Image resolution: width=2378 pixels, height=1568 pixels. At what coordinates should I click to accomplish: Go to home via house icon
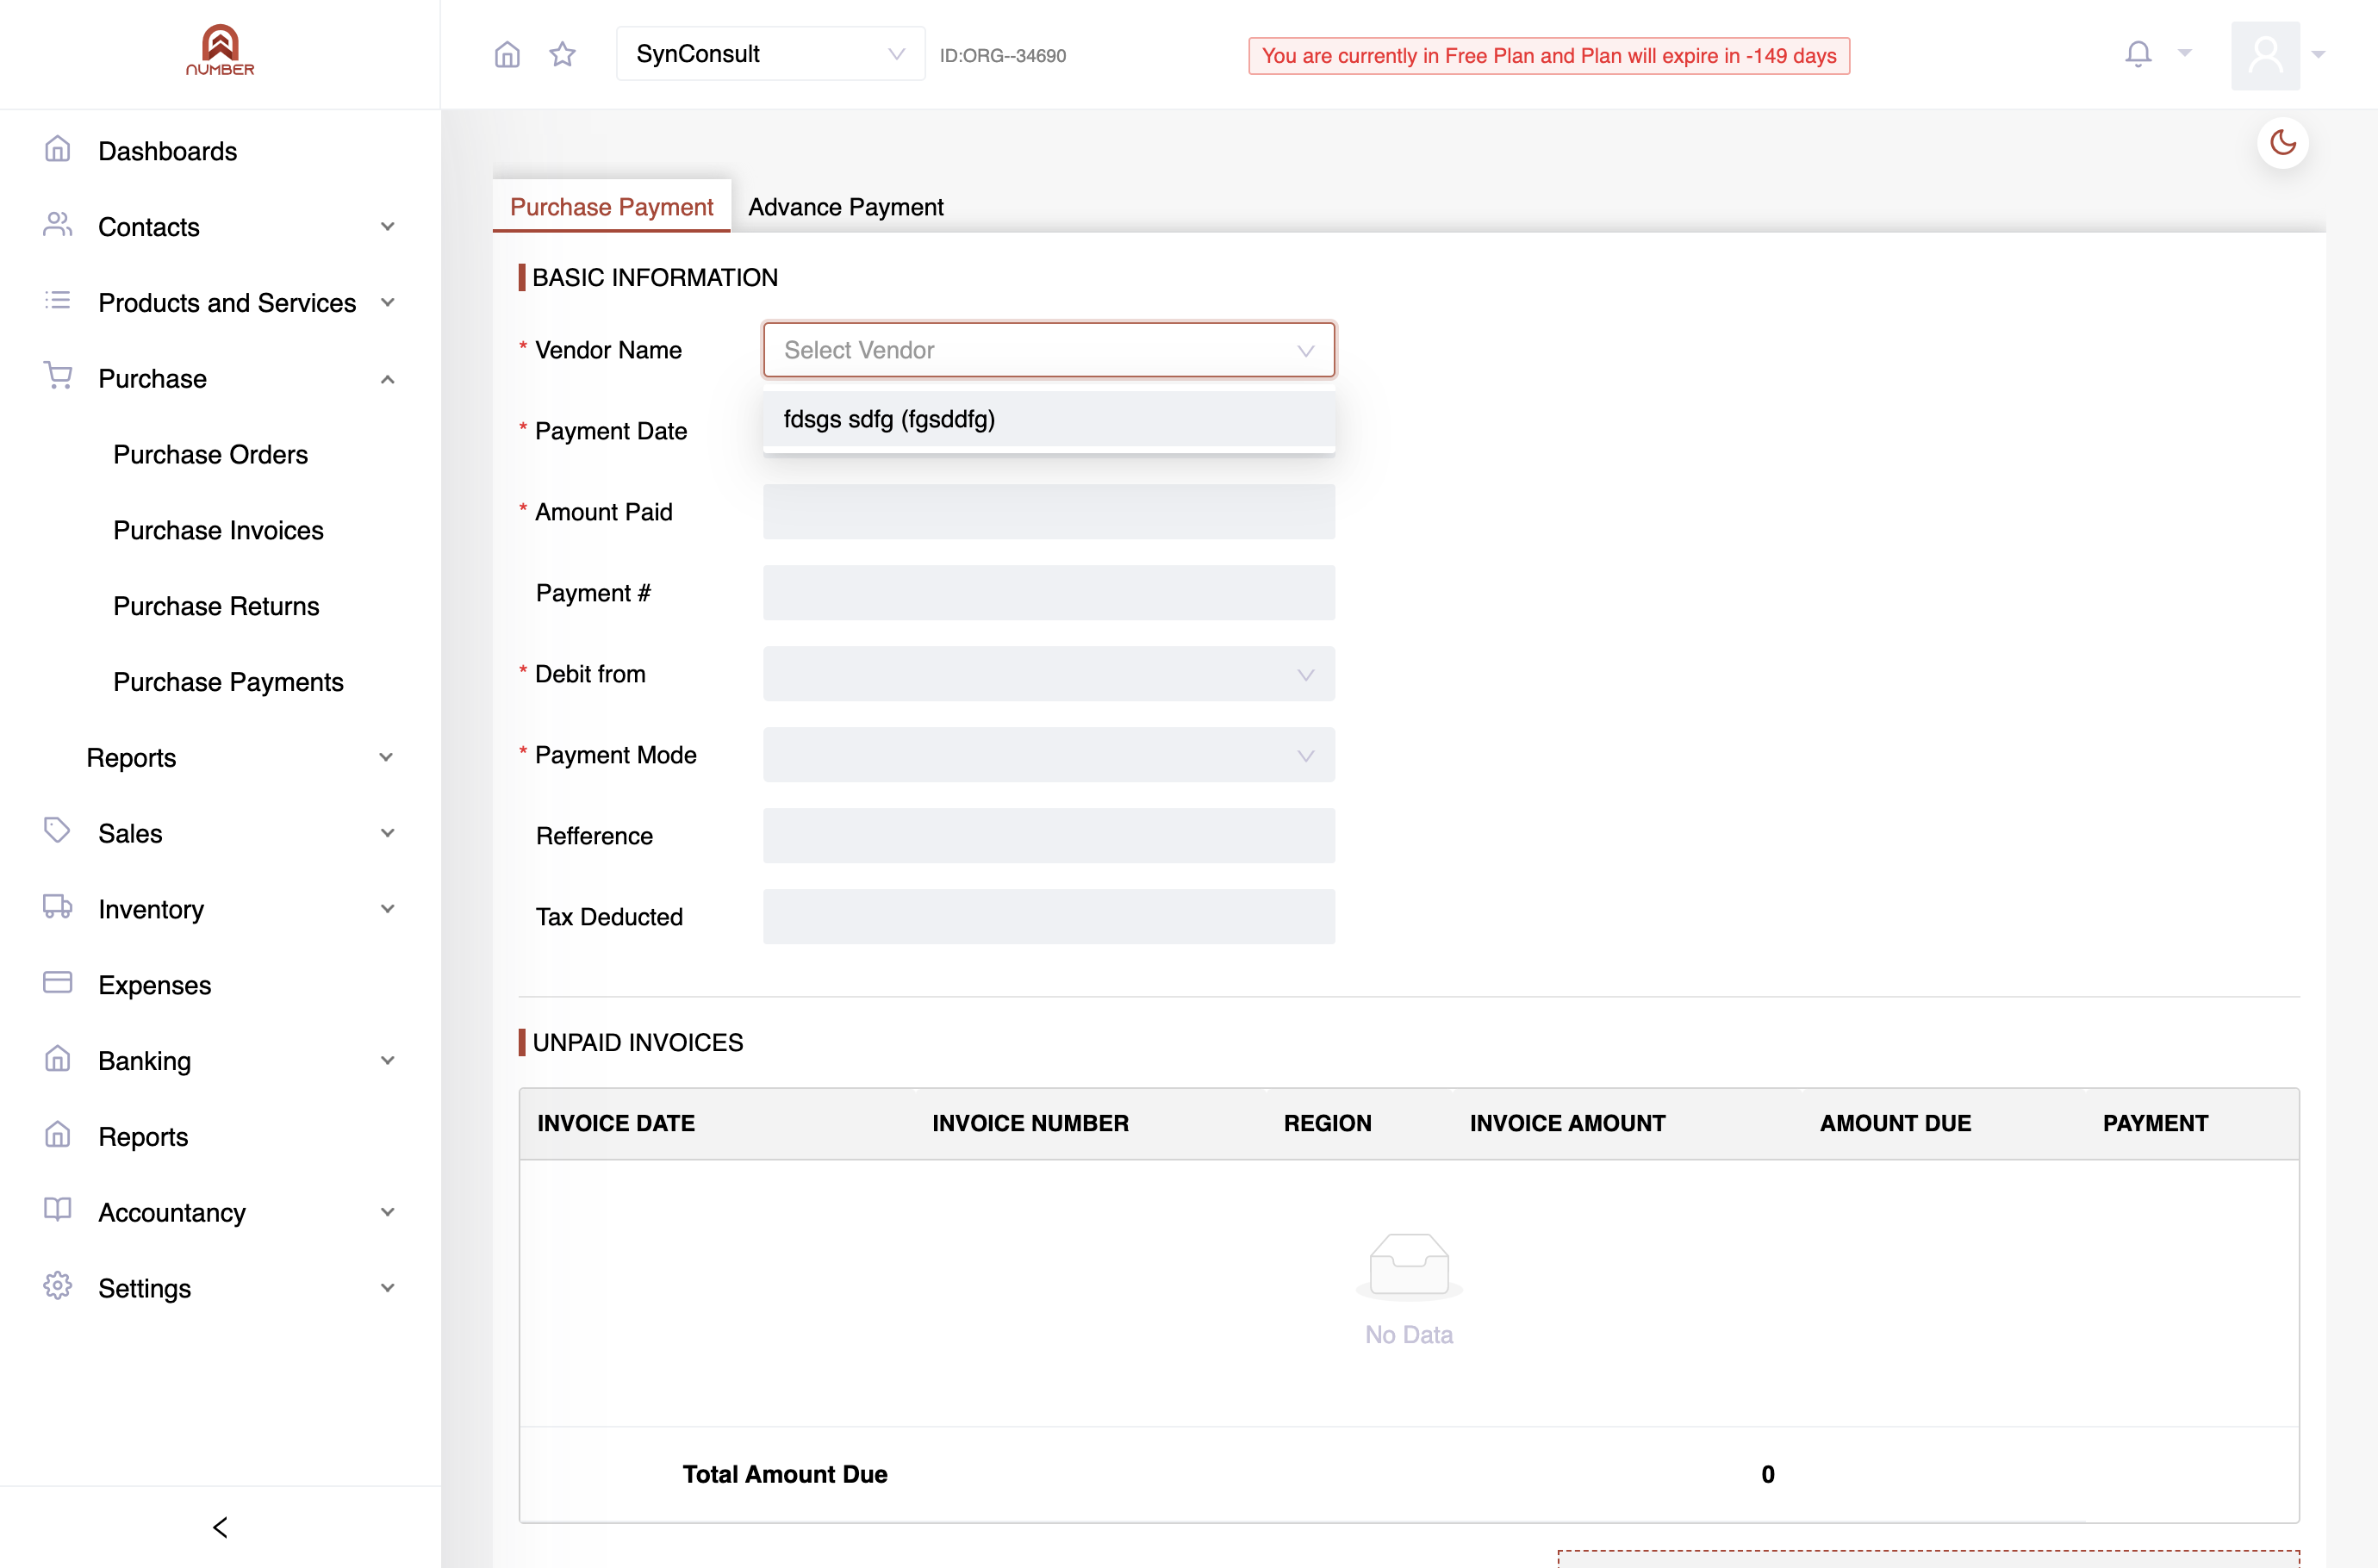pyautogui.click(x=507, y=54)
